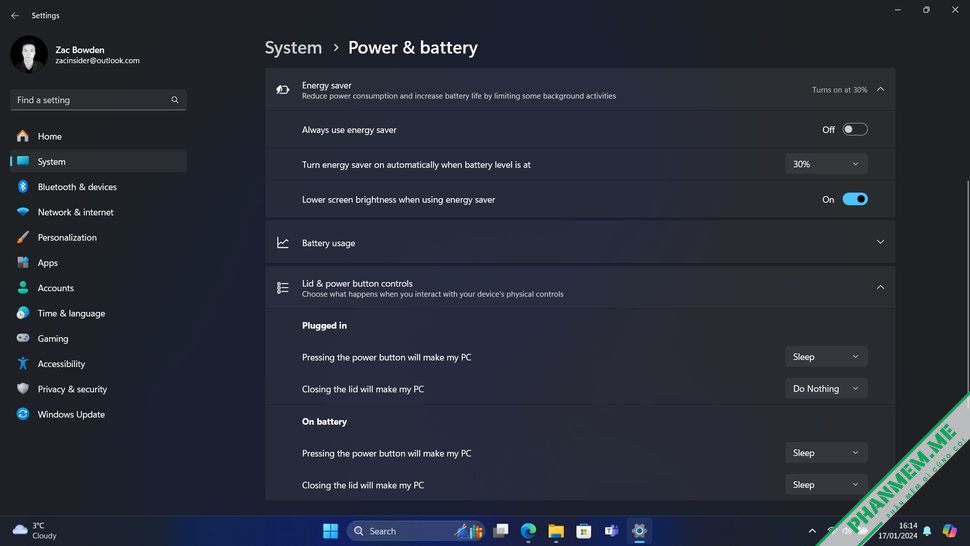Click the Lid & power button list icon
This screenshot has height=546, width=970.
click(283, 288)
